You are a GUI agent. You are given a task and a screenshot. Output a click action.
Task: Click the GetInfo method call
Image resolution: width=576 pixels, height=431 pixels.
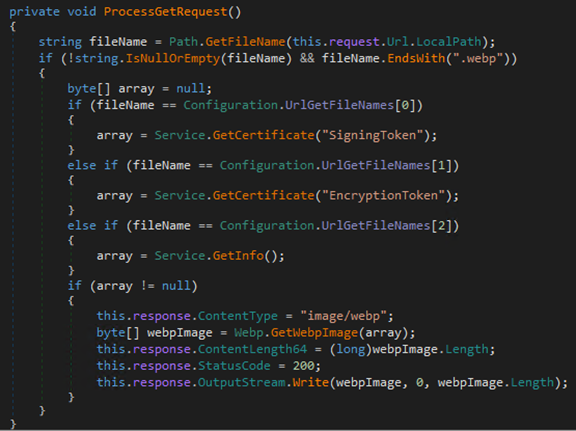pyautogui.click(x=238, y=256)
